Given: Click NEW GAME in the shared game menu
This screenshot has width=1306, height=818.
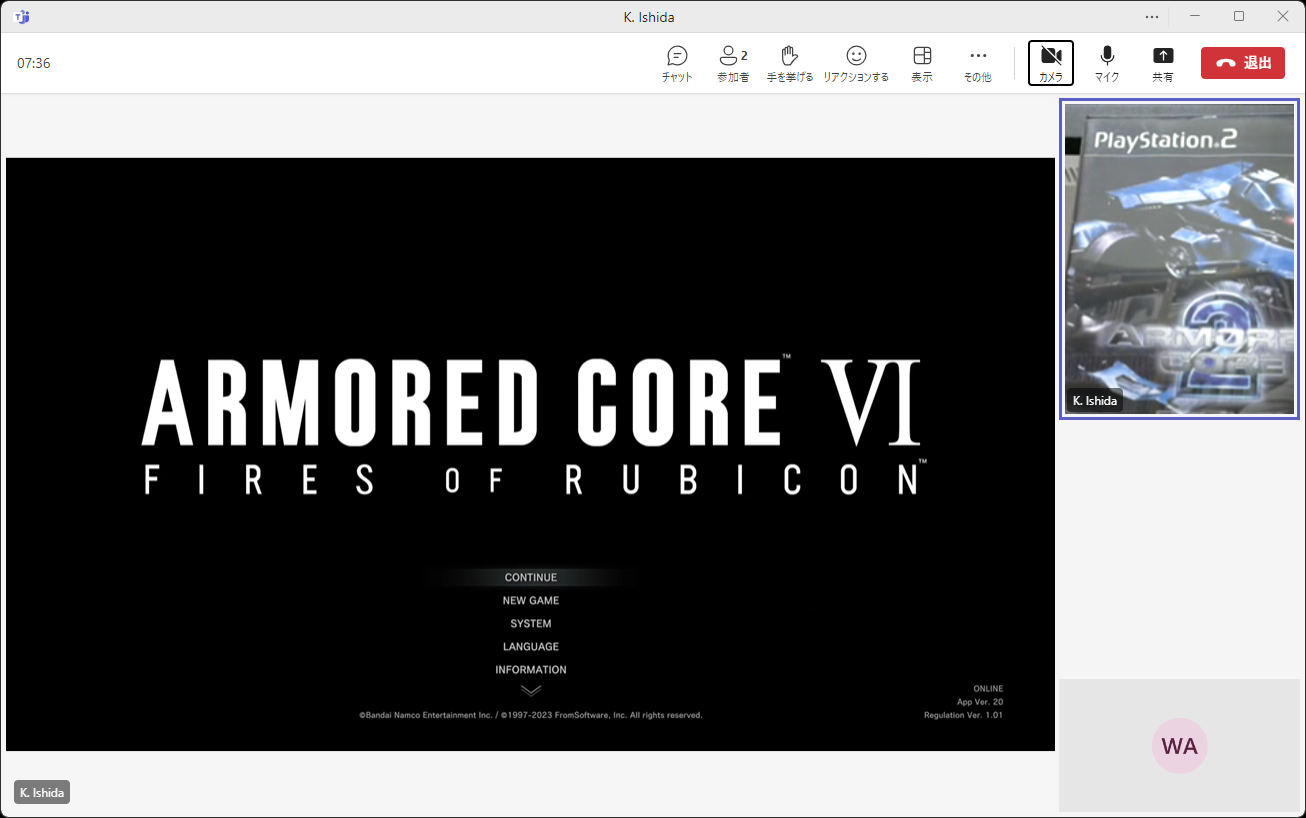Looking at the screenshot, I should (531, 601).
